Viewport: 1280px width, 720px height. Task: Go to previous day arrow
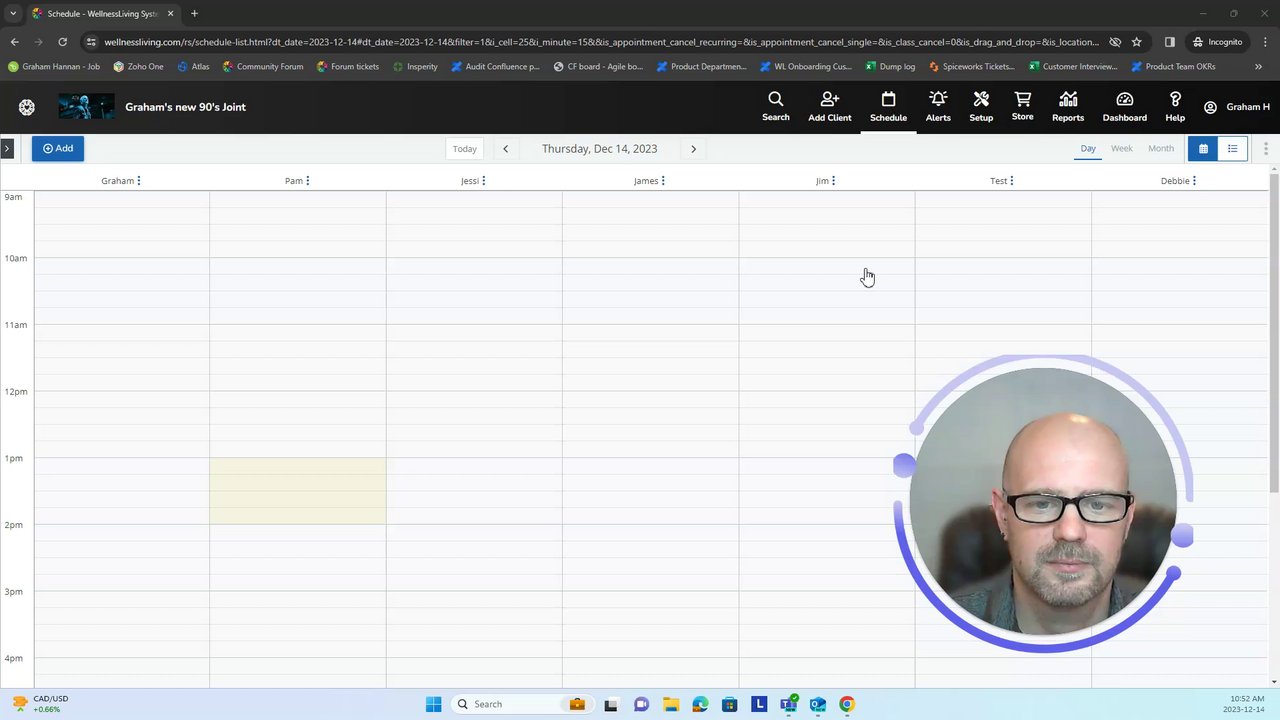[505, 149]
